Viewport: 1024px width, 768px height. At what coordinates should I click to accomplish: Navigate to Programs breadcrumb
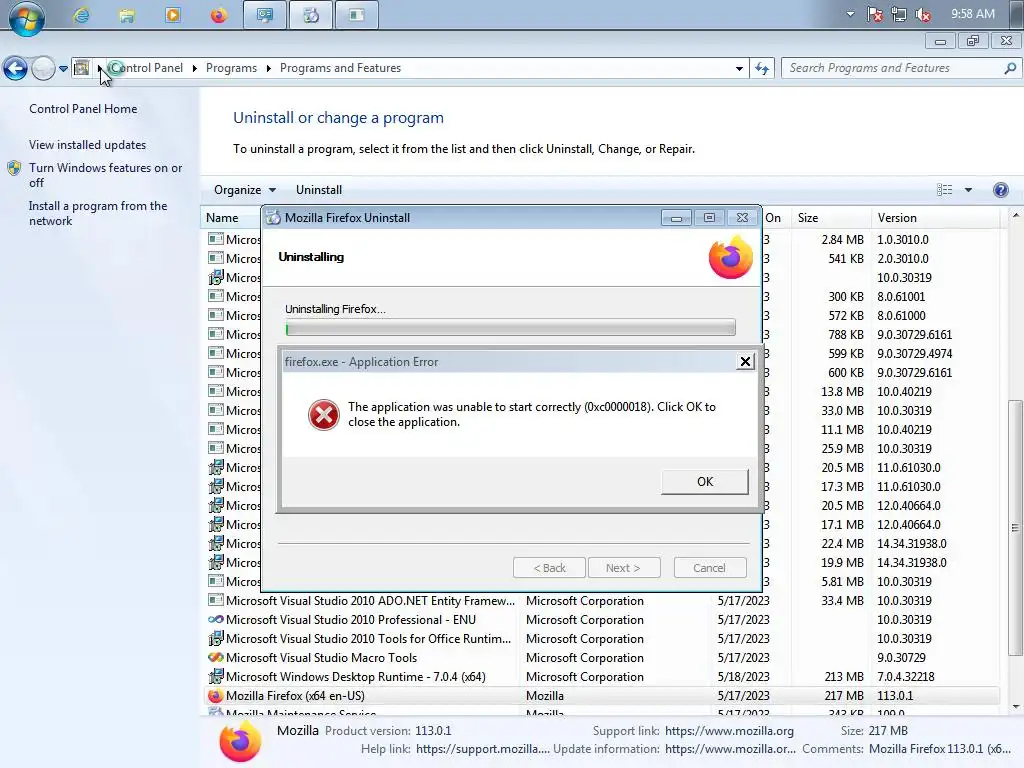(x=231, y=68)
